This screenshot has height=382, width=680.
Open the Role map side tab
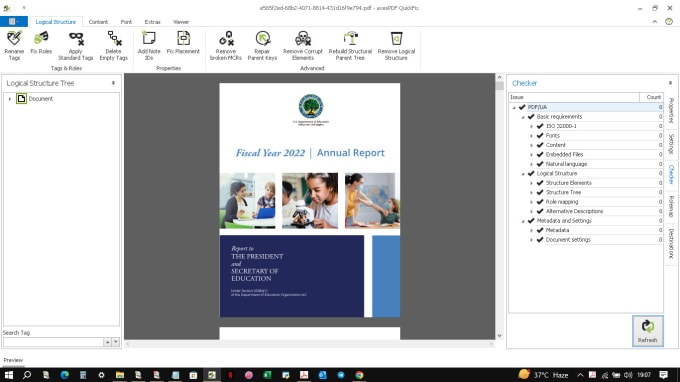tap(671, 206)
